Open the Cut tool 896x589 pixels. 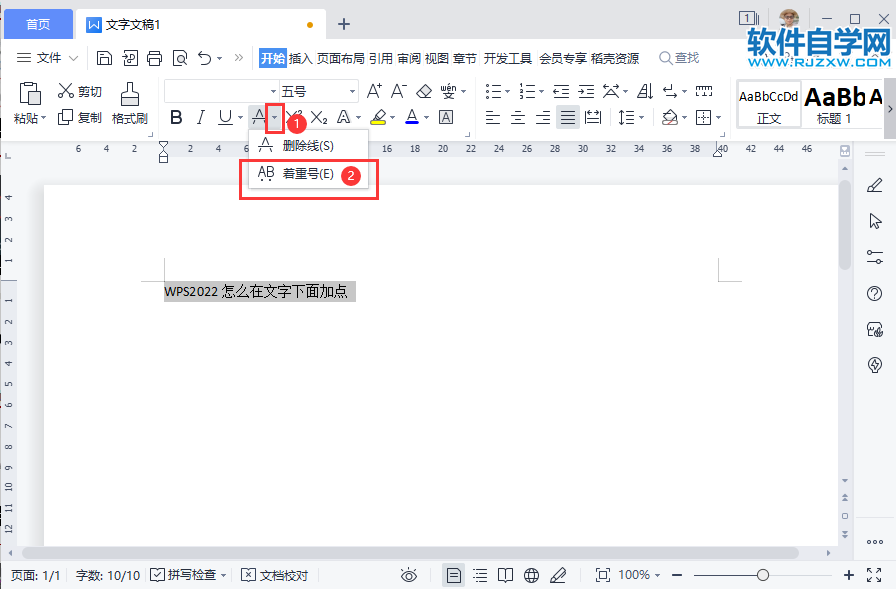78,90
